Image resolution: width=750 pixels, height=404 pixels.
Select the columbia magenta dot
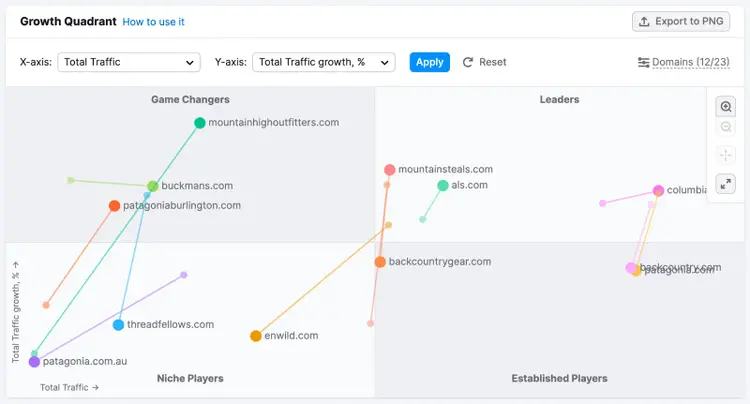tap(658, 190)
